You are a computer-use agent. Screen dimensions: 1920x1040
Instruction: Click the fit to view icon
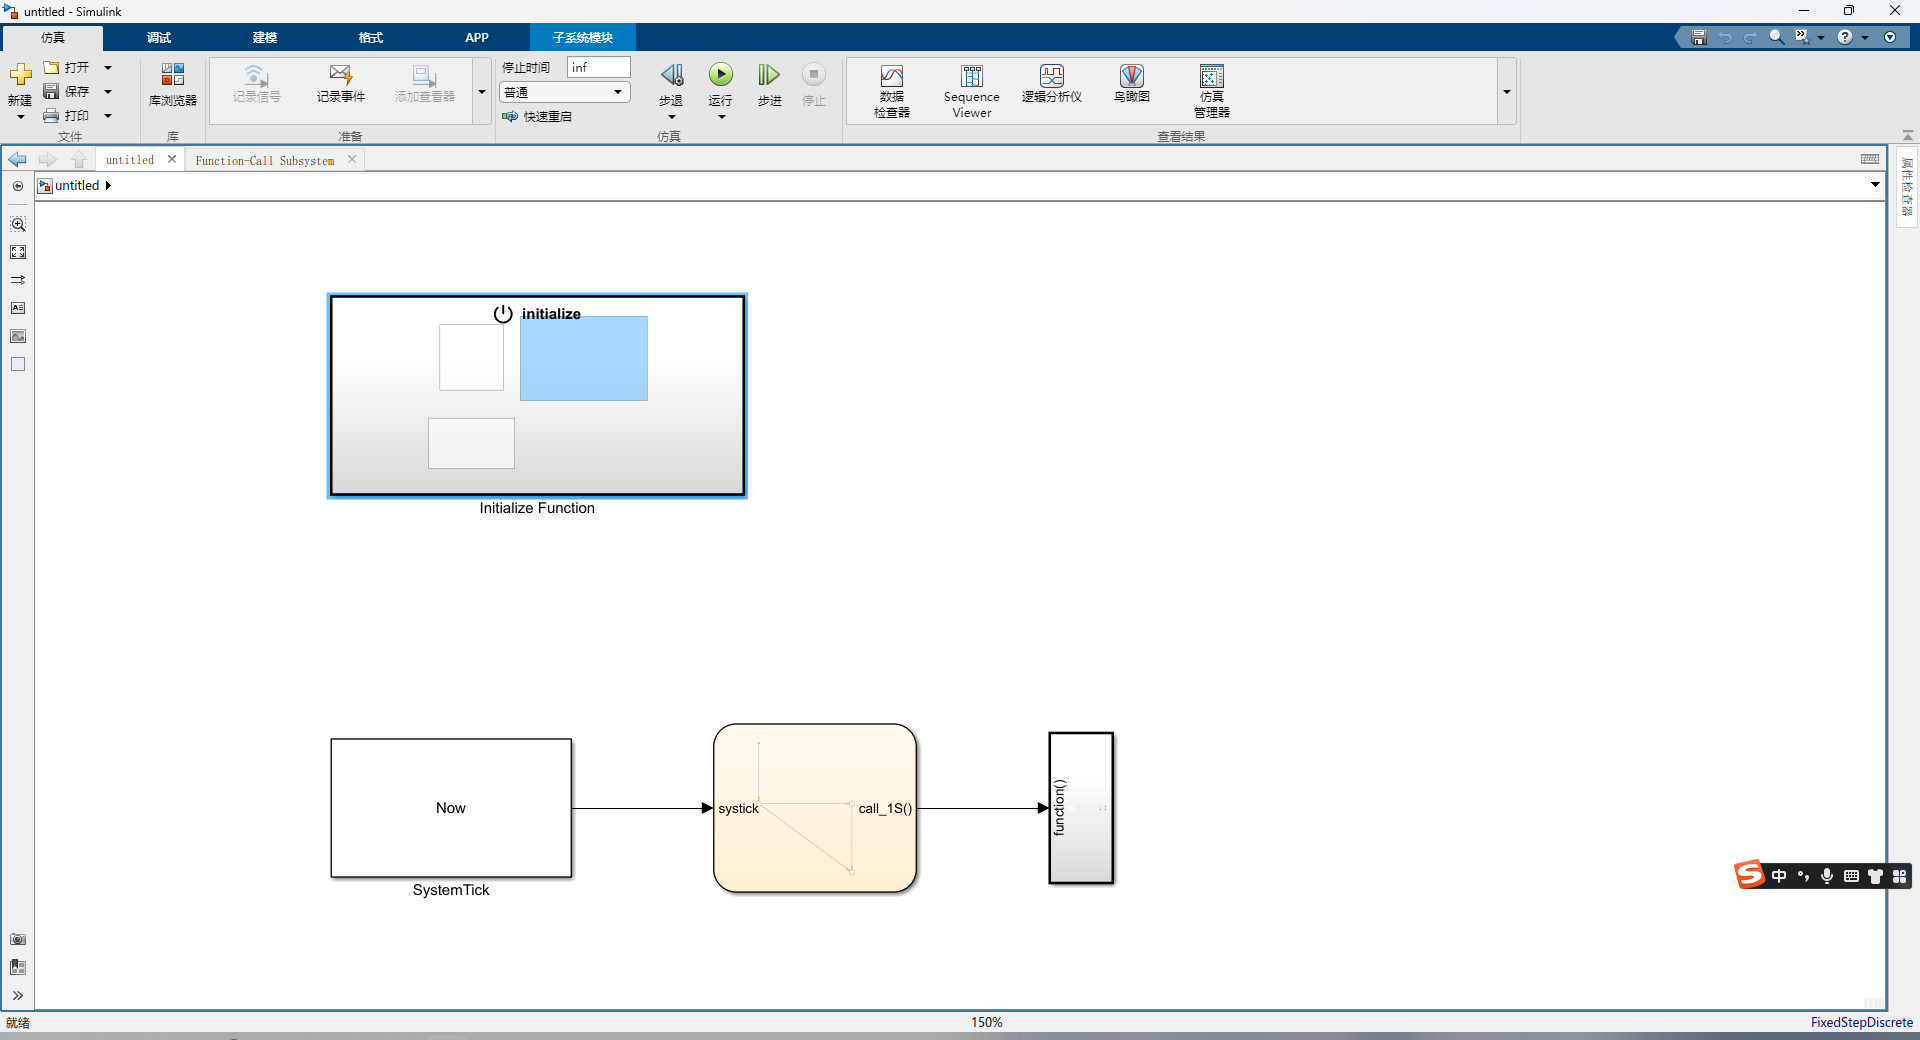pyautogui.click(x=18, y=252)
